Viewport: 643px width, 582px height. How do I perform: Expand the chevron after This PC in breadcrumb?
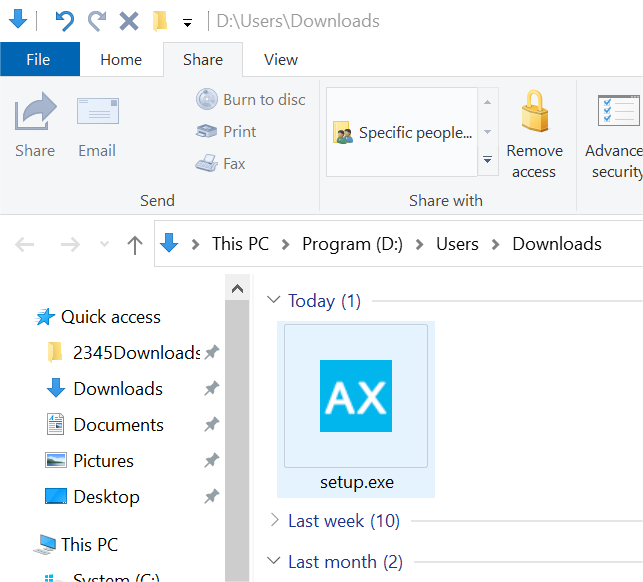pos(286,244)
